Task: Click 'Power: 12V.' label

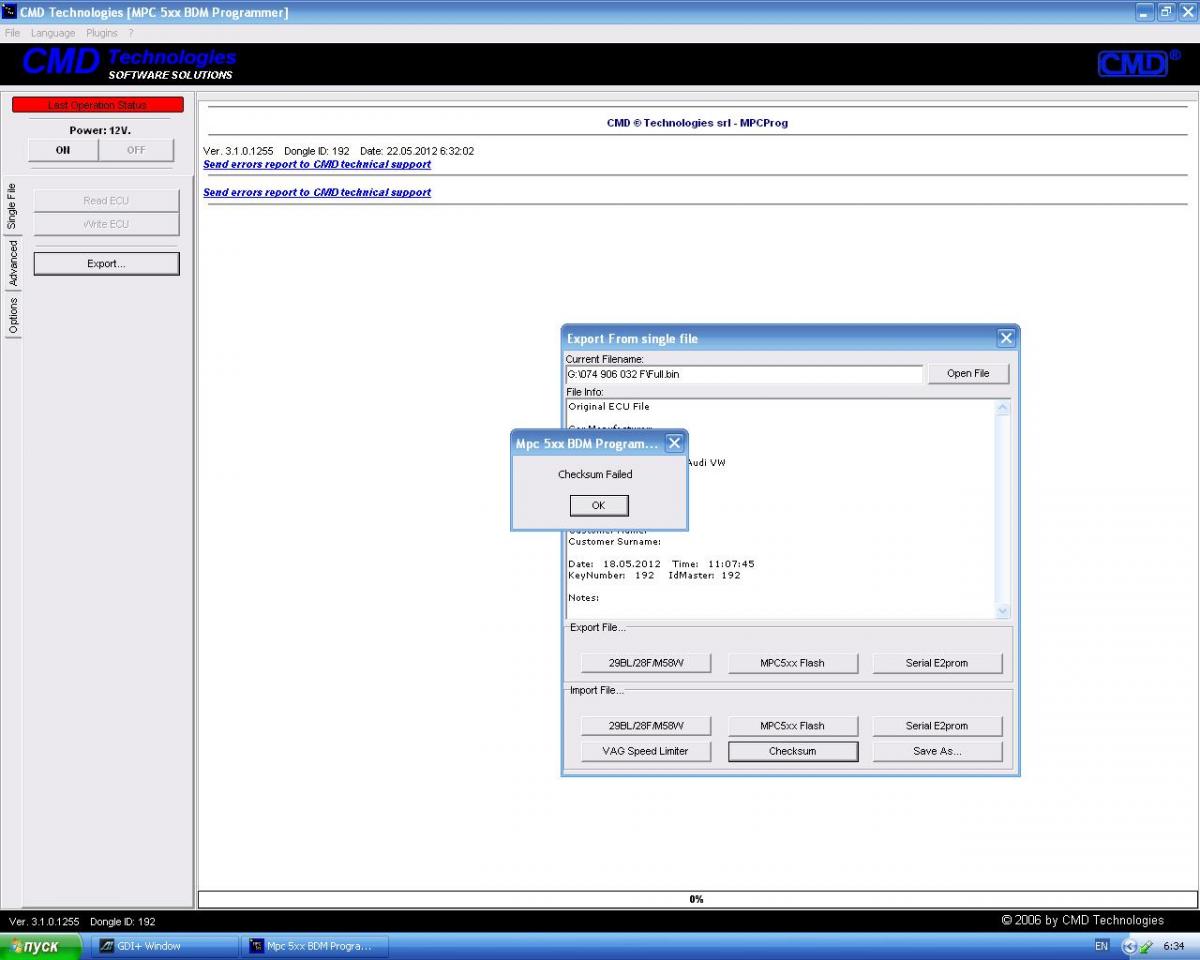Action: 100,130
